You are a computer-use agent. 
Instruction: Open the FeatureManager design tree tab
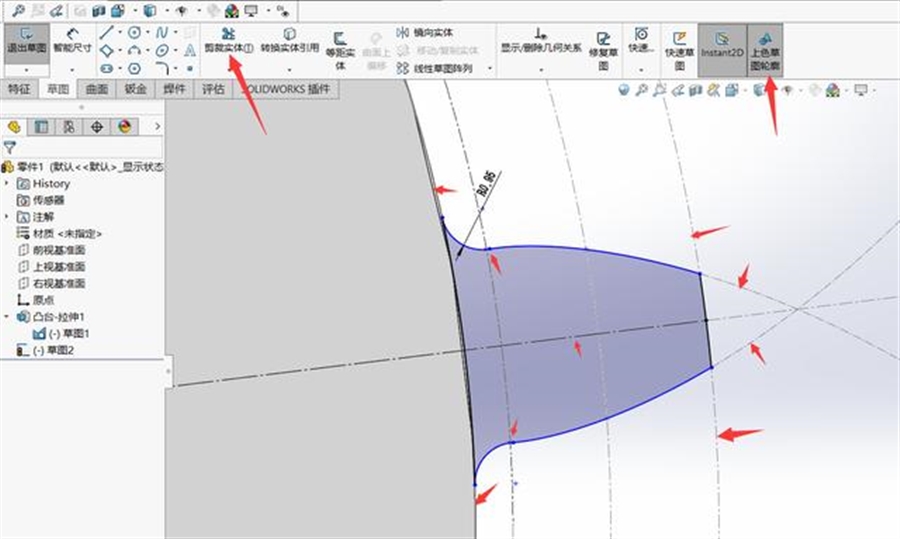(14, 126)
